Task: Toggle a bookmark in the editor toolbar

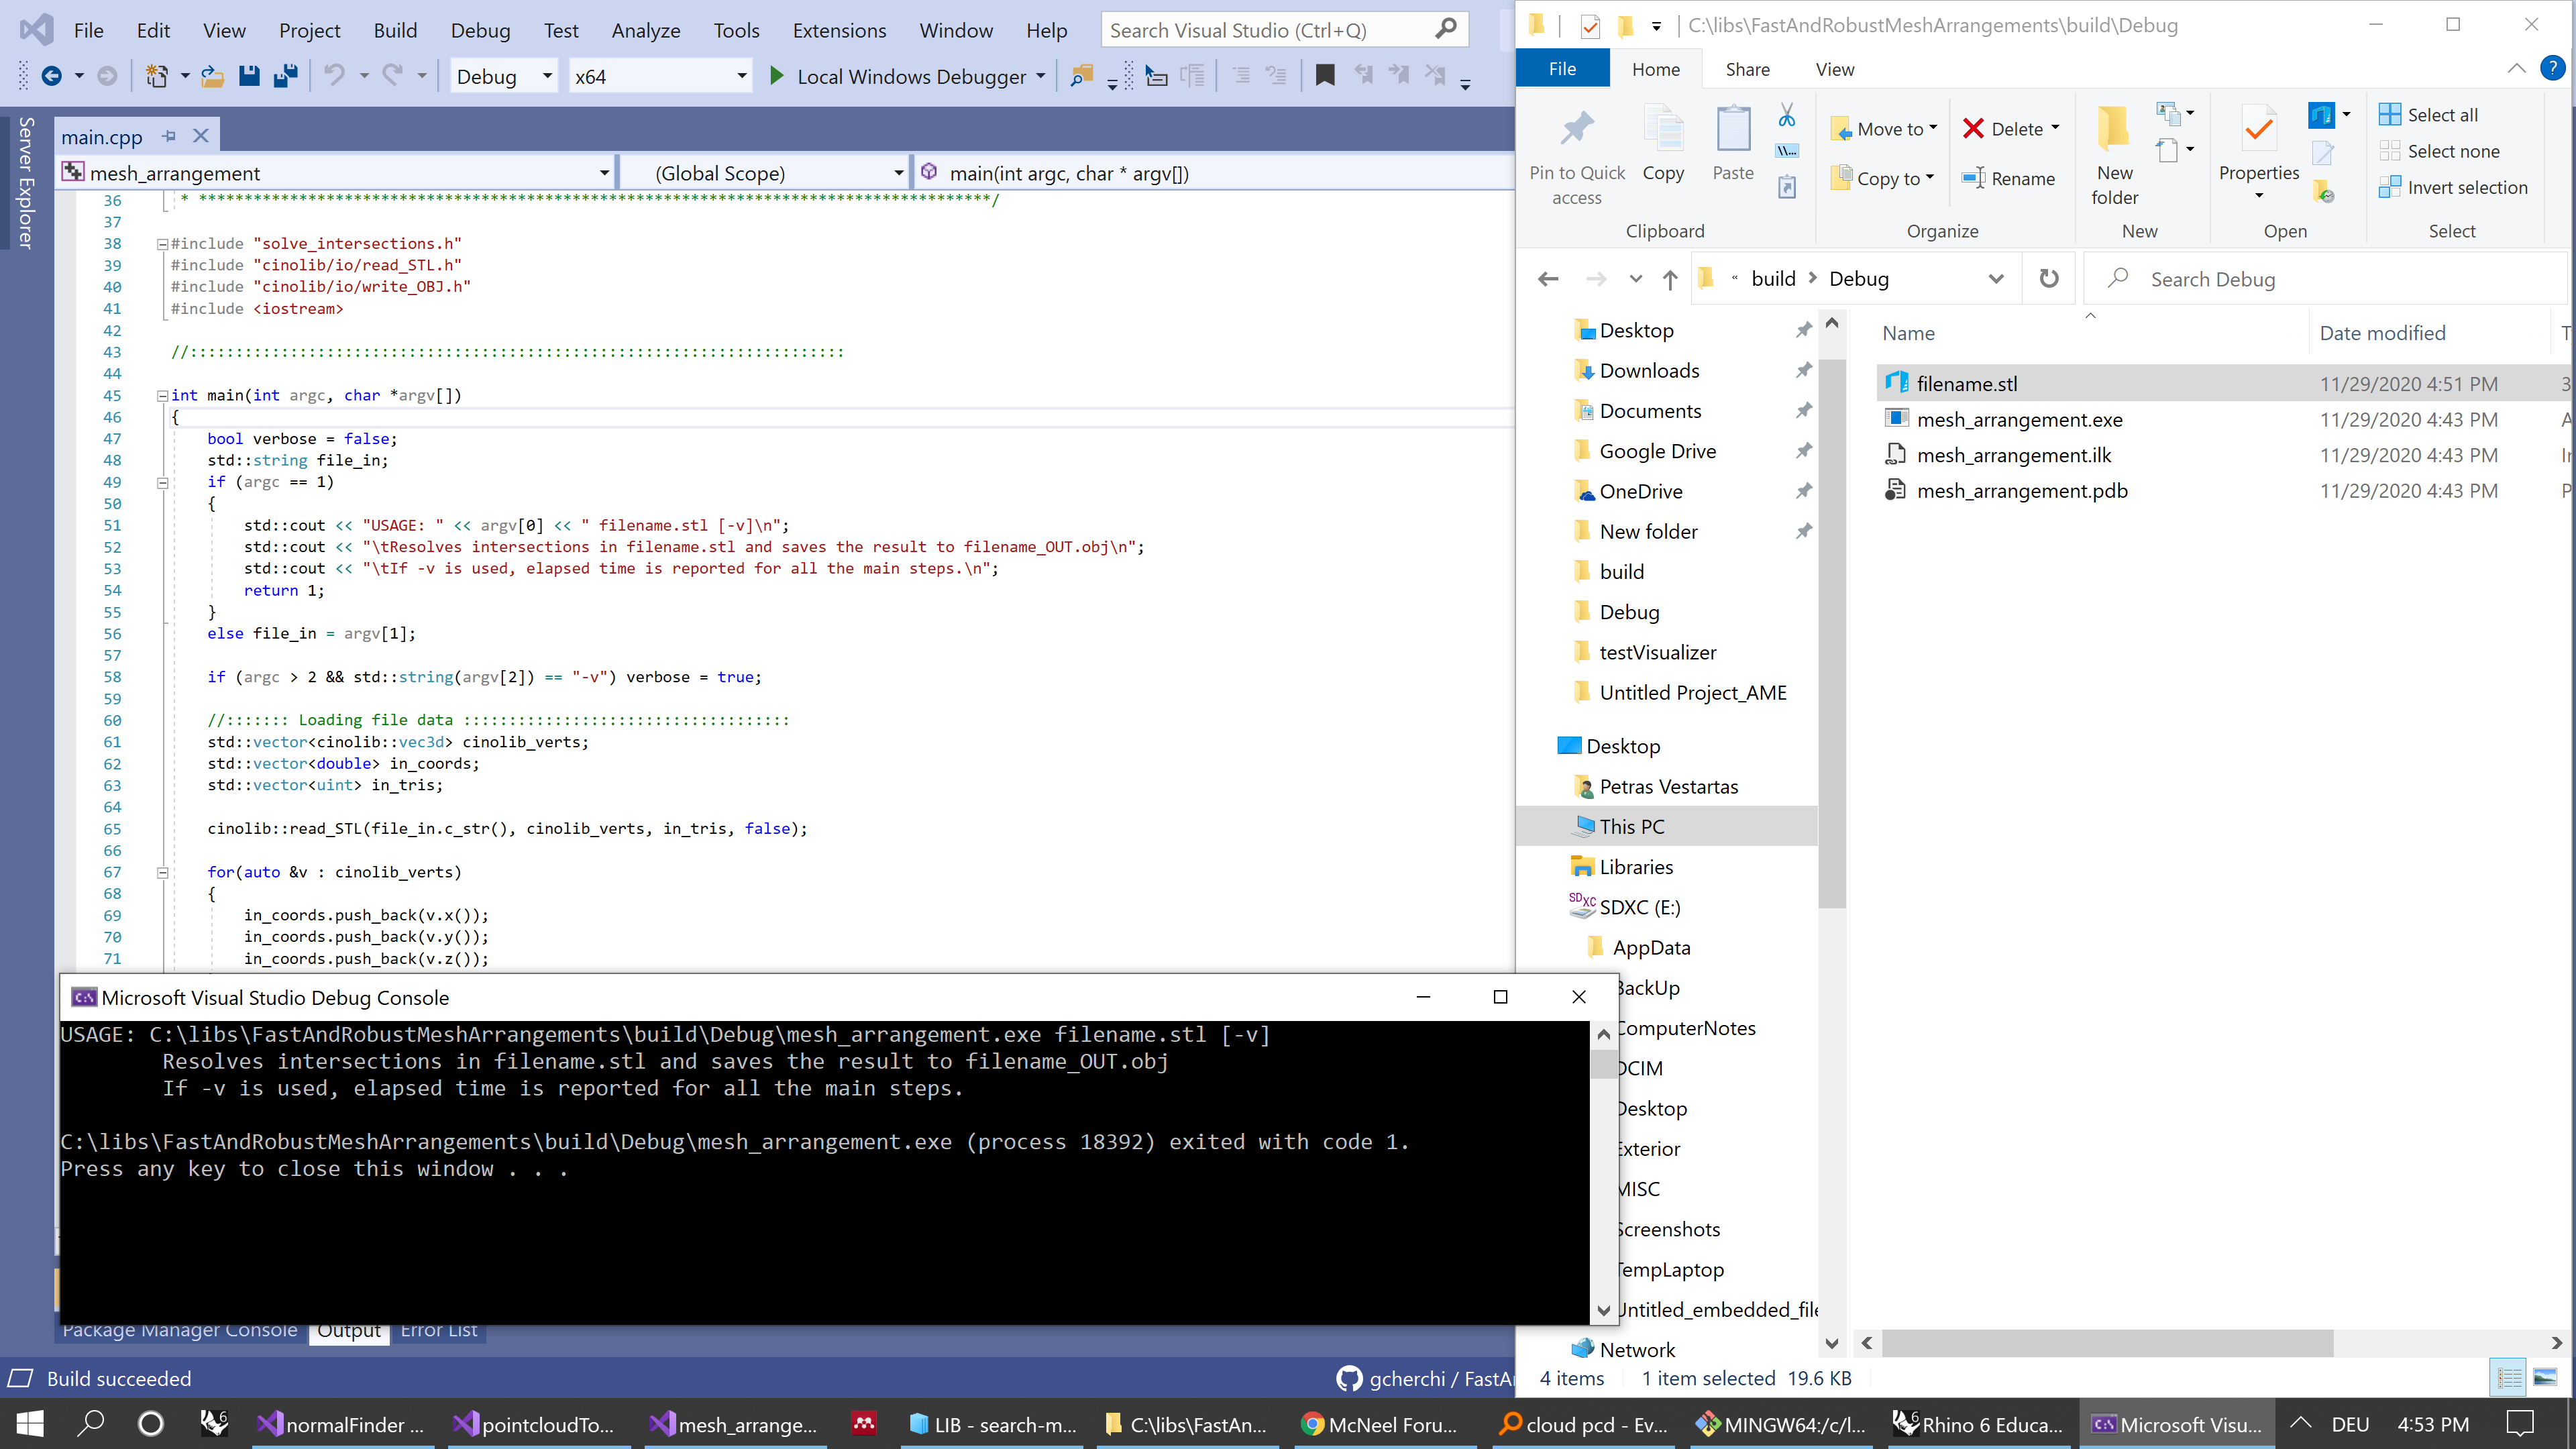Action: 1325,75
